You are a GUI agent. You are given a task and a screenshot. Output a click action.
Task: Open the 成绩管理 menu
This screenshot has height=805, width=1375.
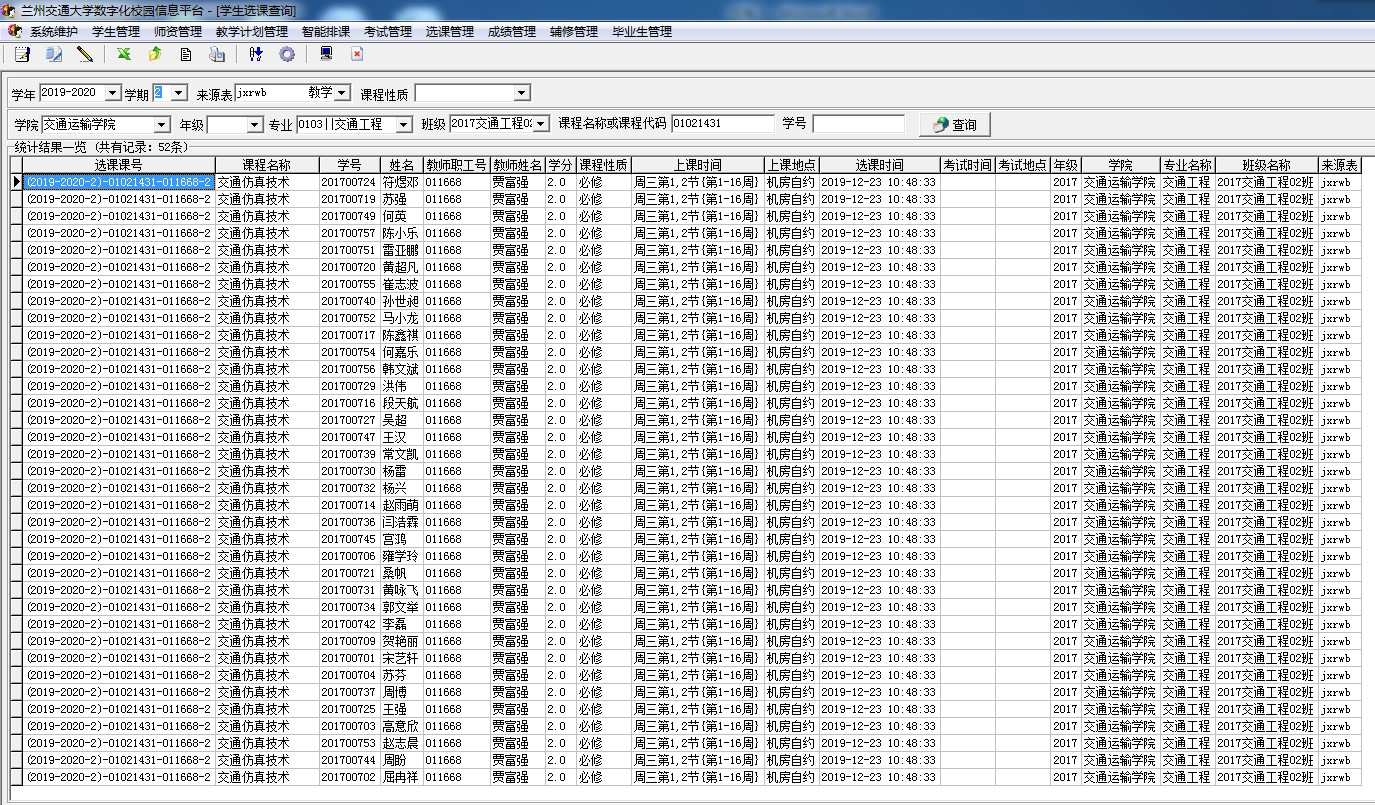(511, 32)
